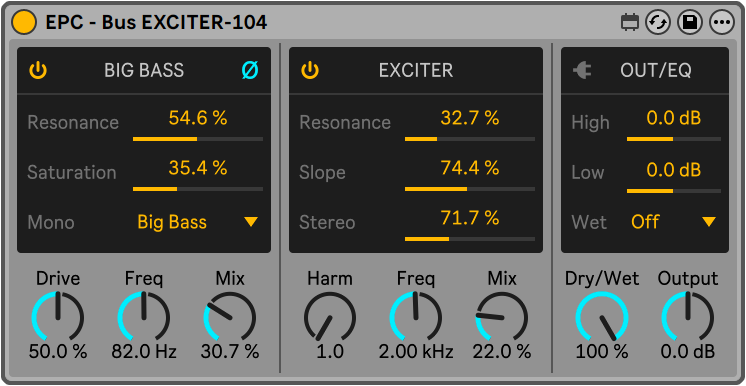Click the device title EPC - Bus EXCITER-104
This screenshot has height=386, width=746.
(157, 22)
